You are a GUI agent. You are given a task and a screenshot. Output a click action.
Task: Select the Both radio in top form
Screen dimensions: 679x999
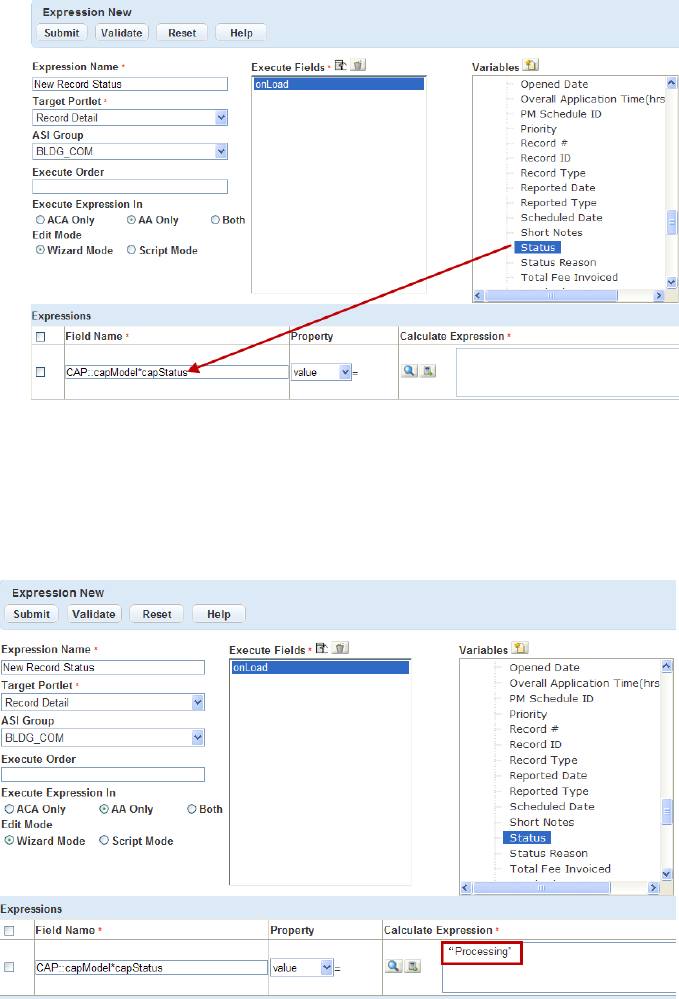click(215, 220)
